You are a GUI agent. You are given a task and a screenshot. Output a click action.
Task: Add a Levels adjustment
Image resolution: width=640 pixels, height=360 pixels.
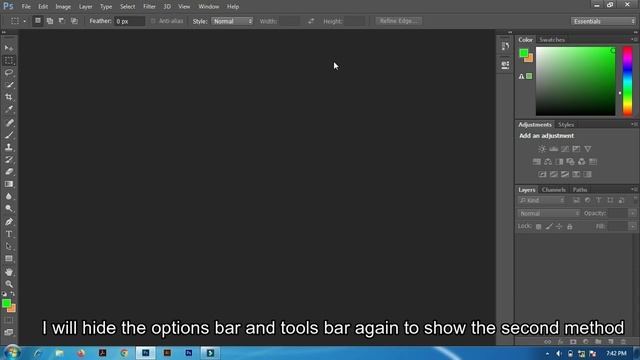click(553, 149)
